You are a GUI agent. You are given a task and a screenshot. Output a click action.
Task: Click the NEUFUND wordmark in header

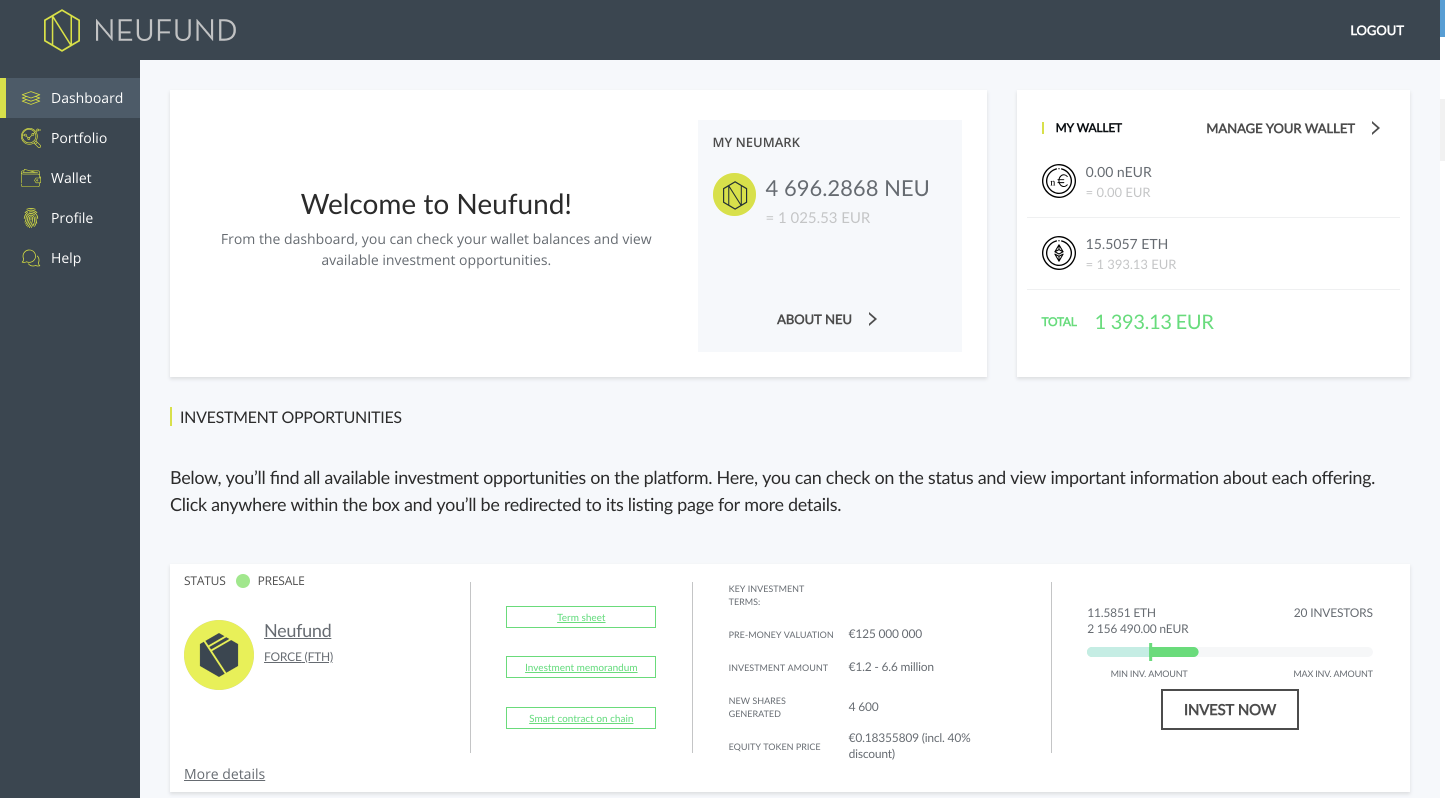[165, 30]
